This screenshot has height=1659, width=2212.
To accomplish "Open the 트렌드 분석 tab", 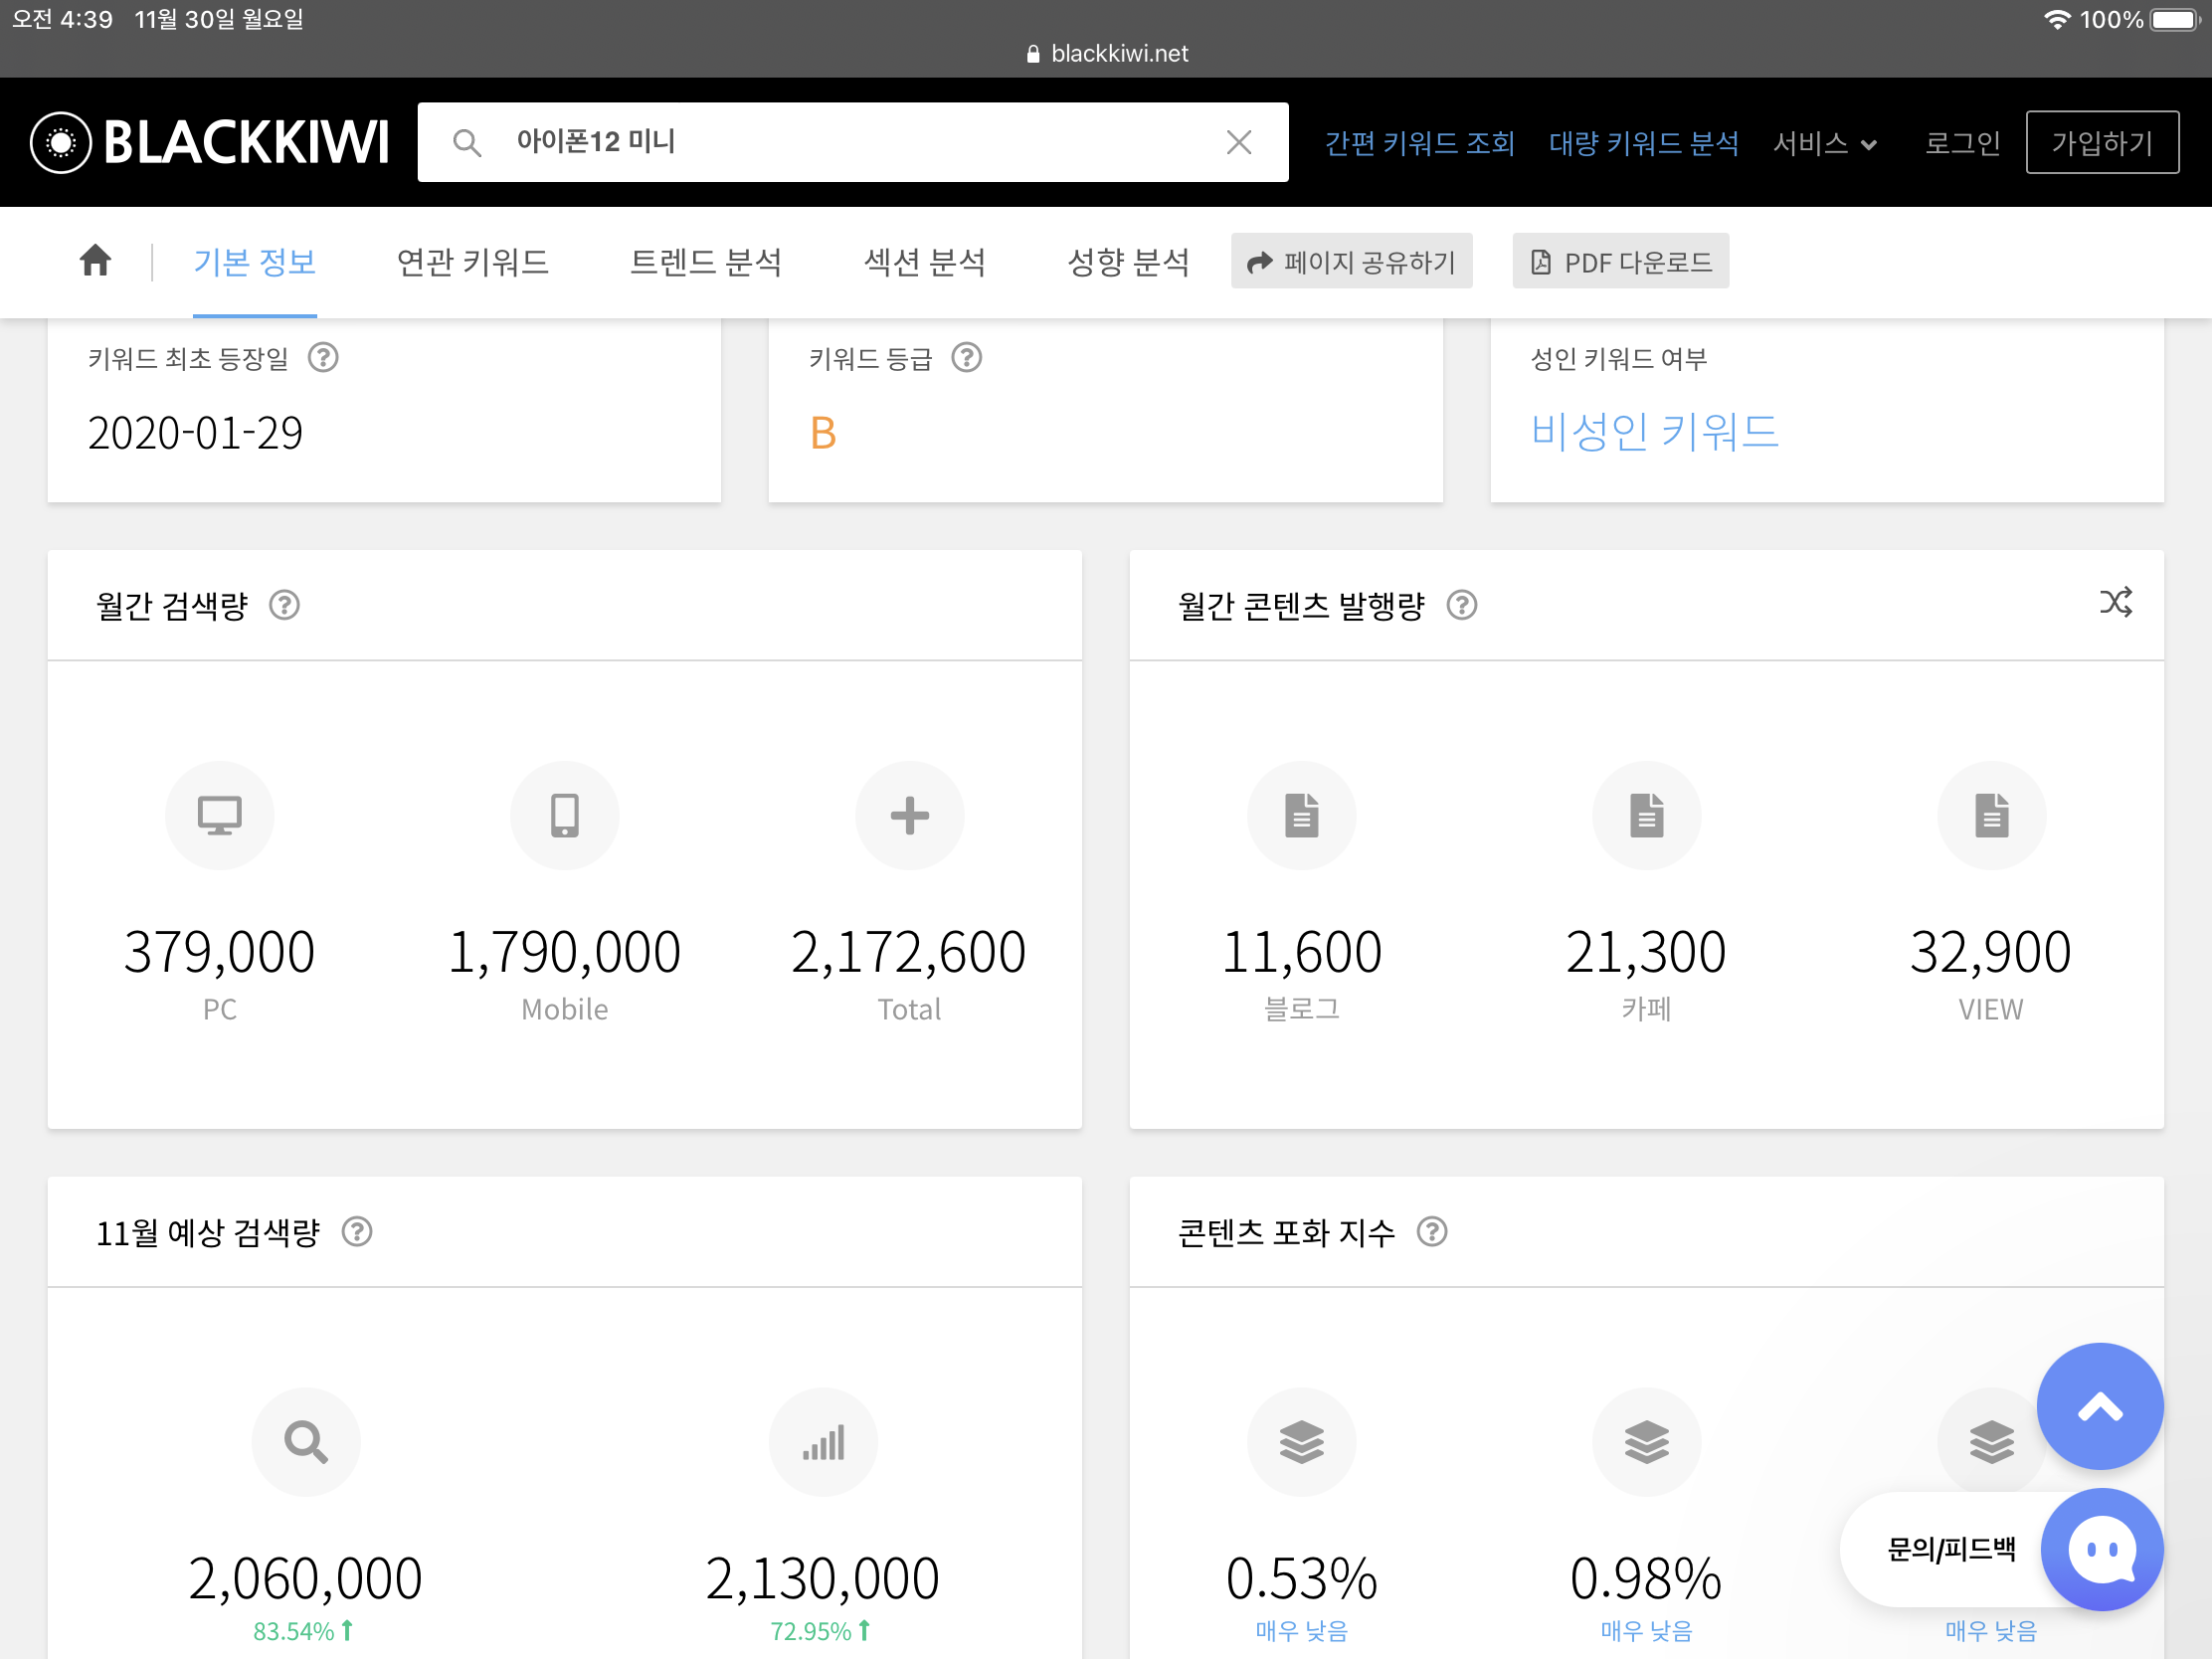I will coord(705,262).
